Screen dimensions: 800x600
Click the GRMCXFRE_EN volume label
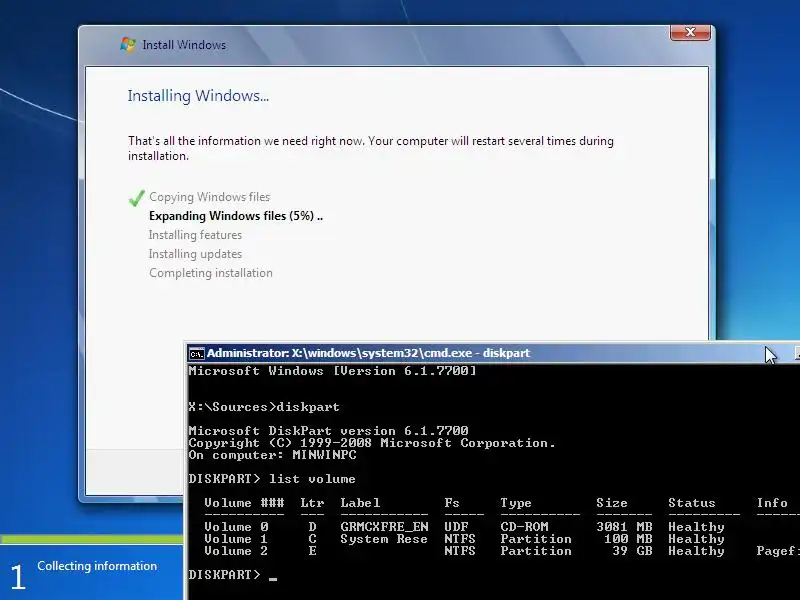pyautogui.click(x=384, y=527)
